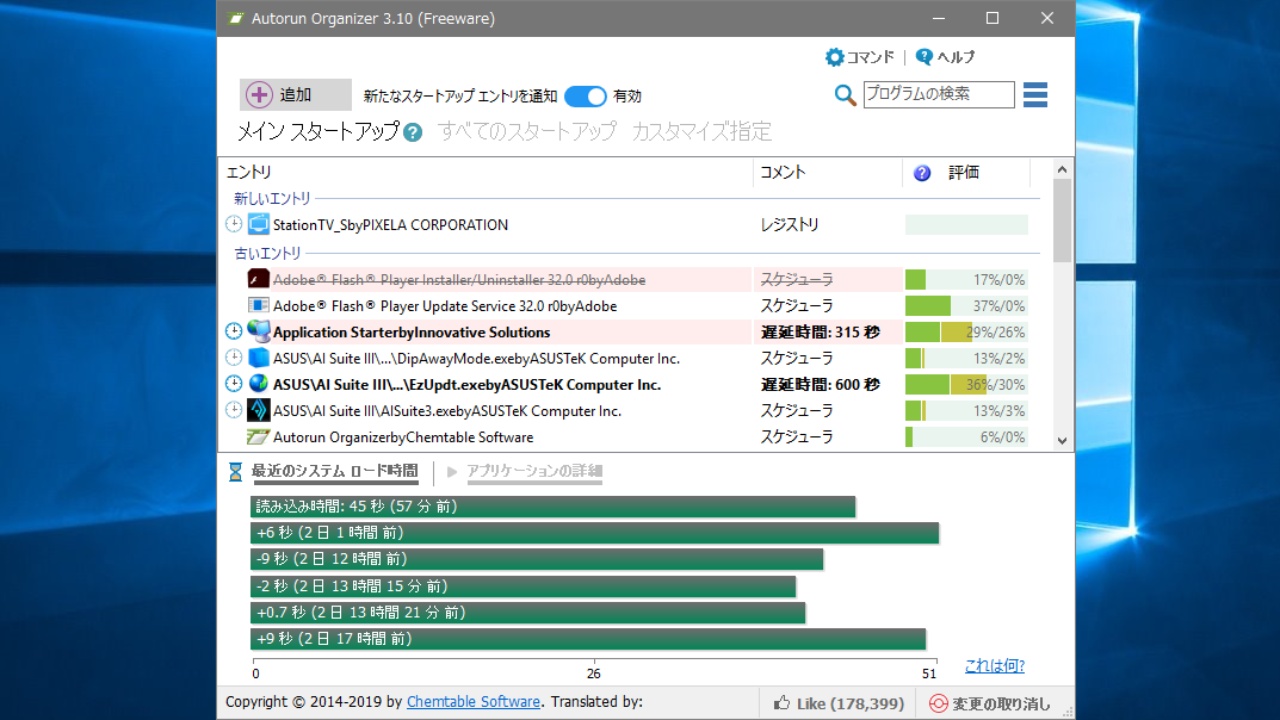Select the StationTV_SbyPIXELA CORPORATION entry
Image resolution: width=1280 pixels, height=720 pixels.
(390, 225)
